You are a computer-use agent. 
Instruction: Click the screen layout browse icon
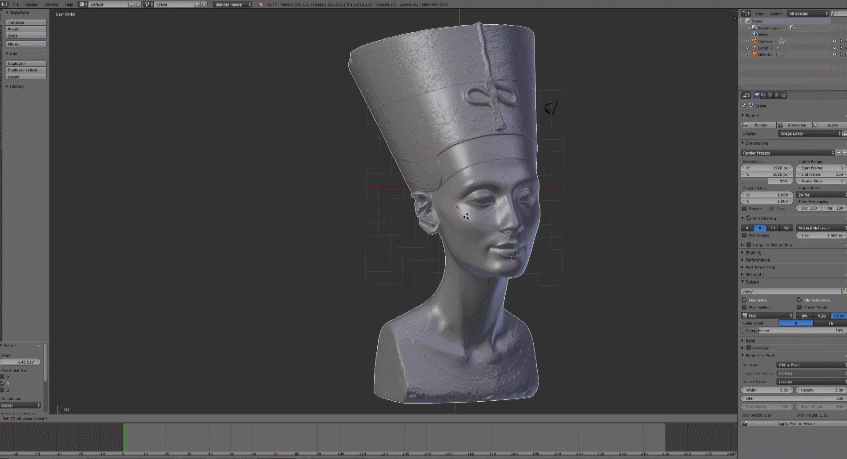(84, 4)
